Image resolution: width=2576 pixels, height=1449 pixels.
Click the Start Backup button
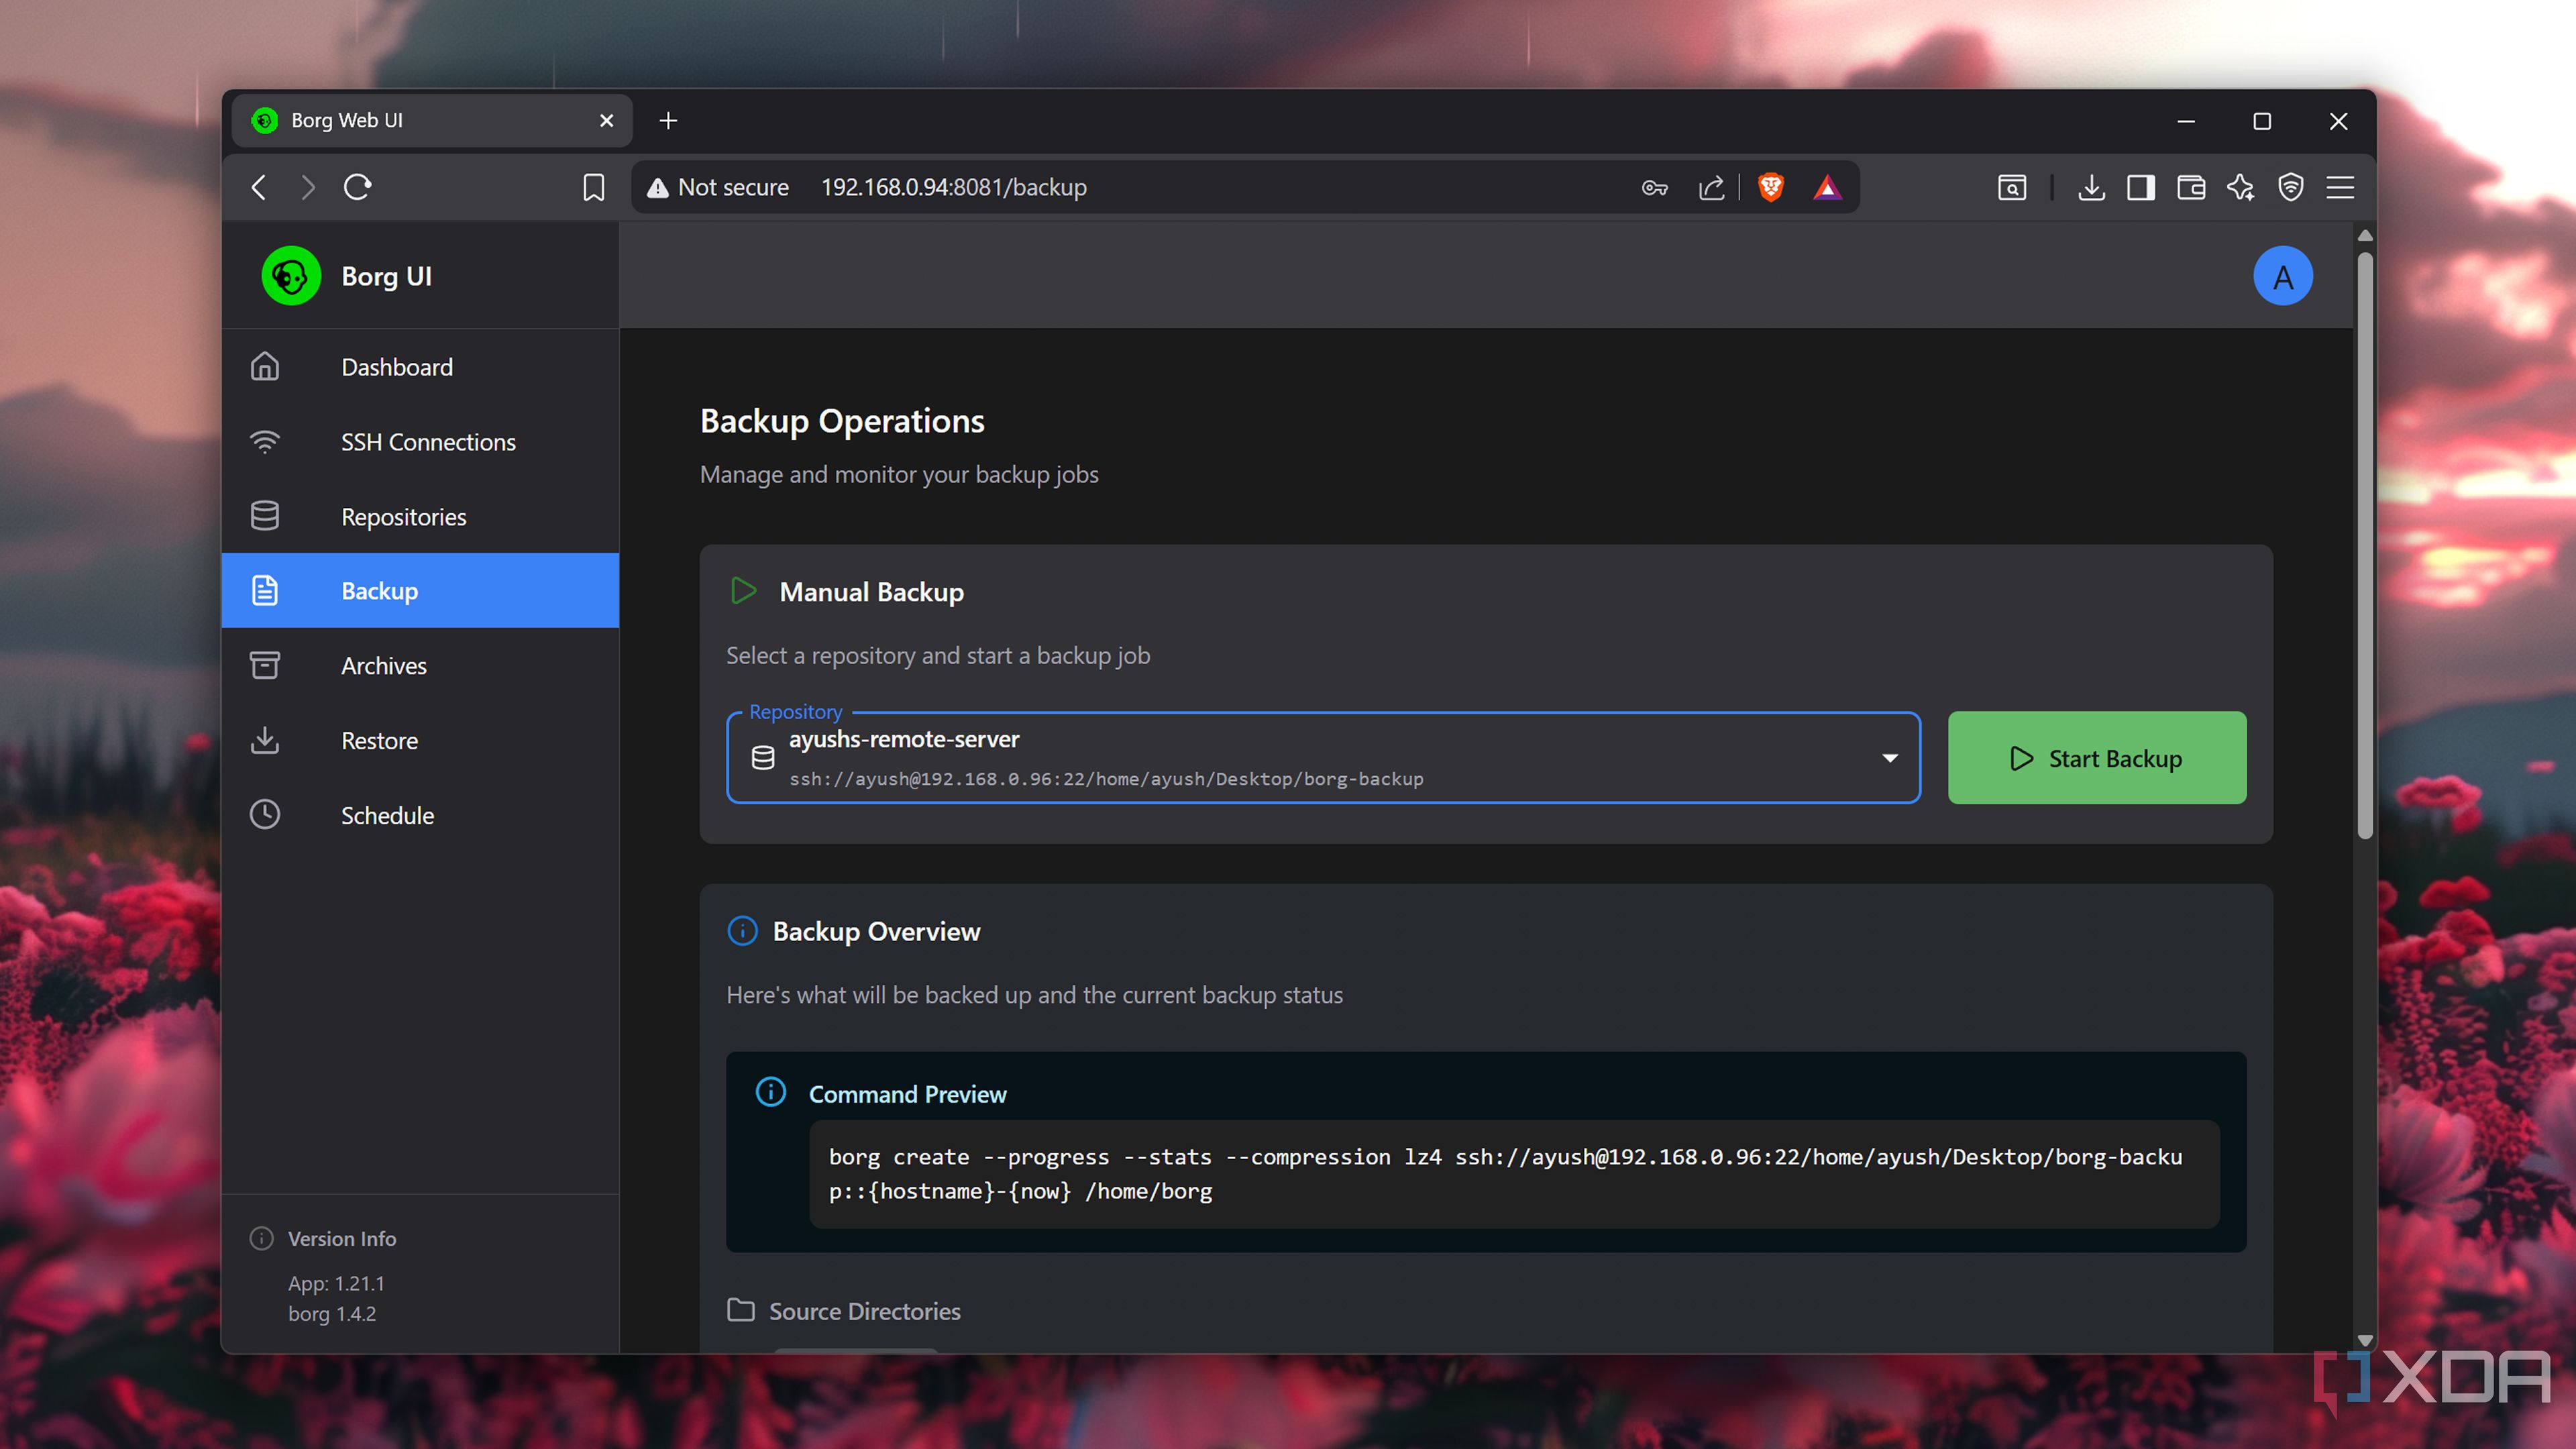[x=2097, y=758]
